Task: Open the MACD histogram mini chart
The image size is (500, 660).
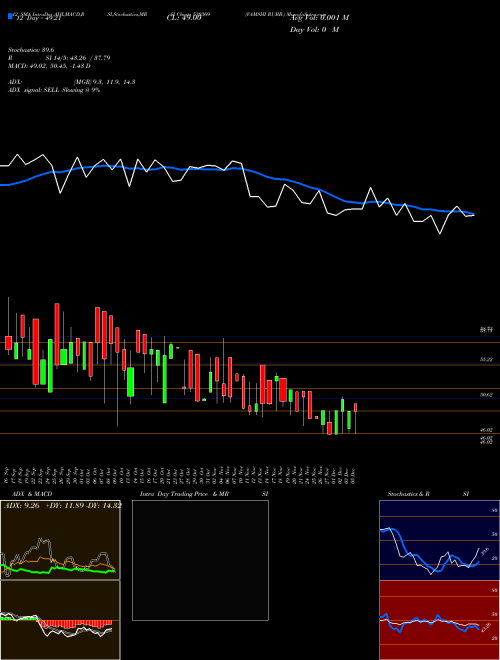Action: (x=60, y=620)
